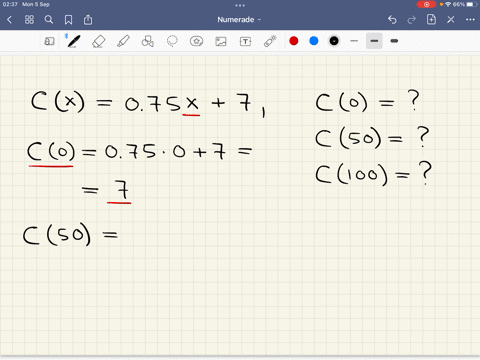Select the Lasso tool
The height and width of the screenshot is (360, 480).
[172, 41]
